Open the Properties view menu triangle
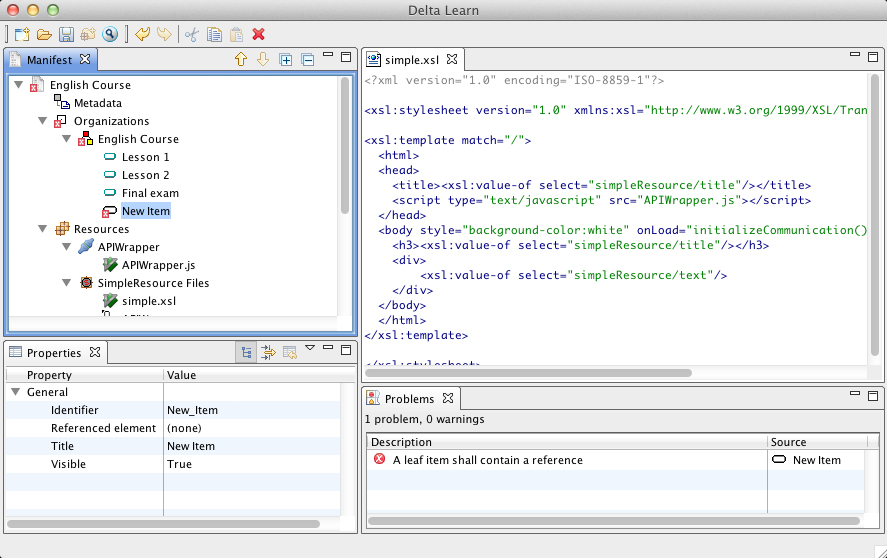The image size is (887, 558). pyautogui.click(x=309, y=348)
